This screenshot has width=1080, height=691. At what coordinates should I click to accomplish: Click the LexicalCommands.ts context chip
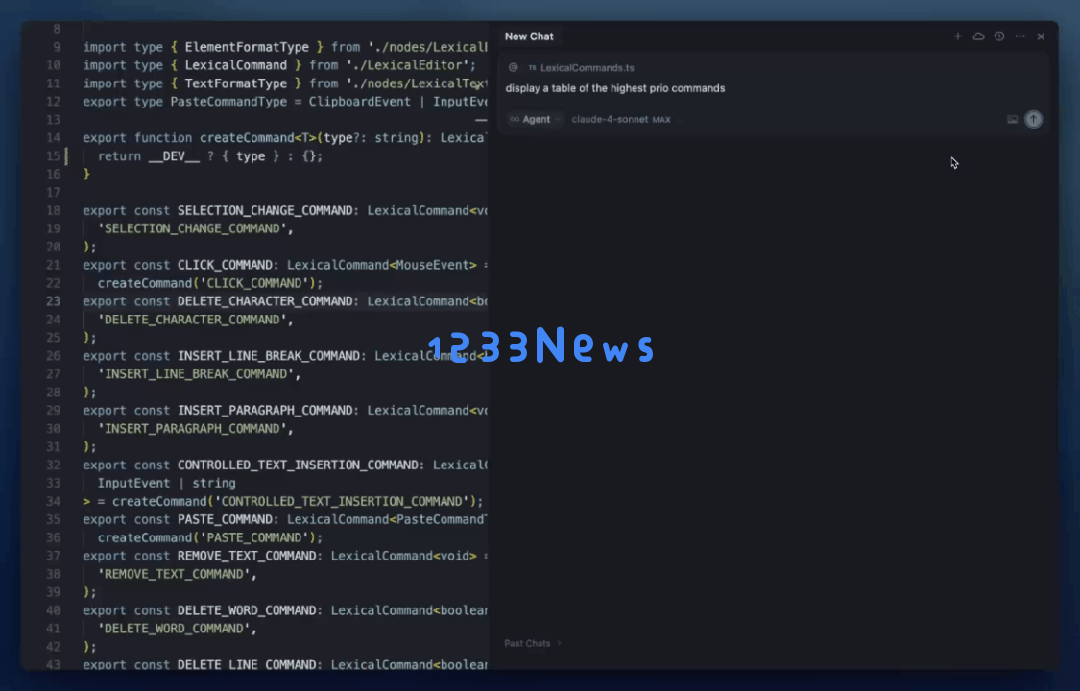pyautogui.click(x=581, y=68)
